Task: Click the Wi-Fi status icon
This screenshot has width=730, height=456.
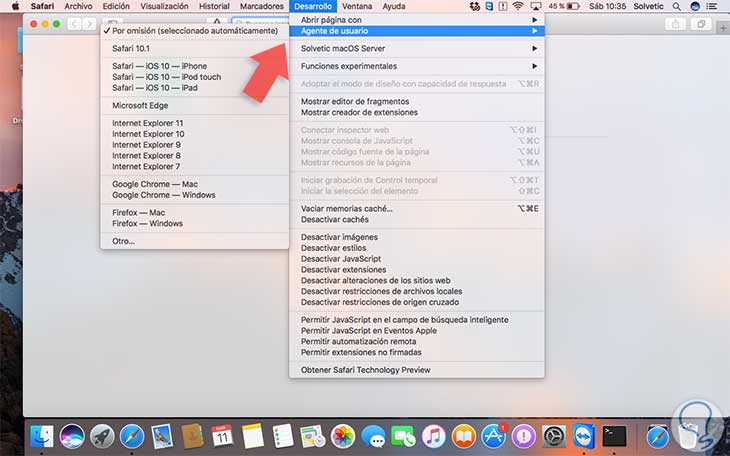Action: click(x=518, y=6)
